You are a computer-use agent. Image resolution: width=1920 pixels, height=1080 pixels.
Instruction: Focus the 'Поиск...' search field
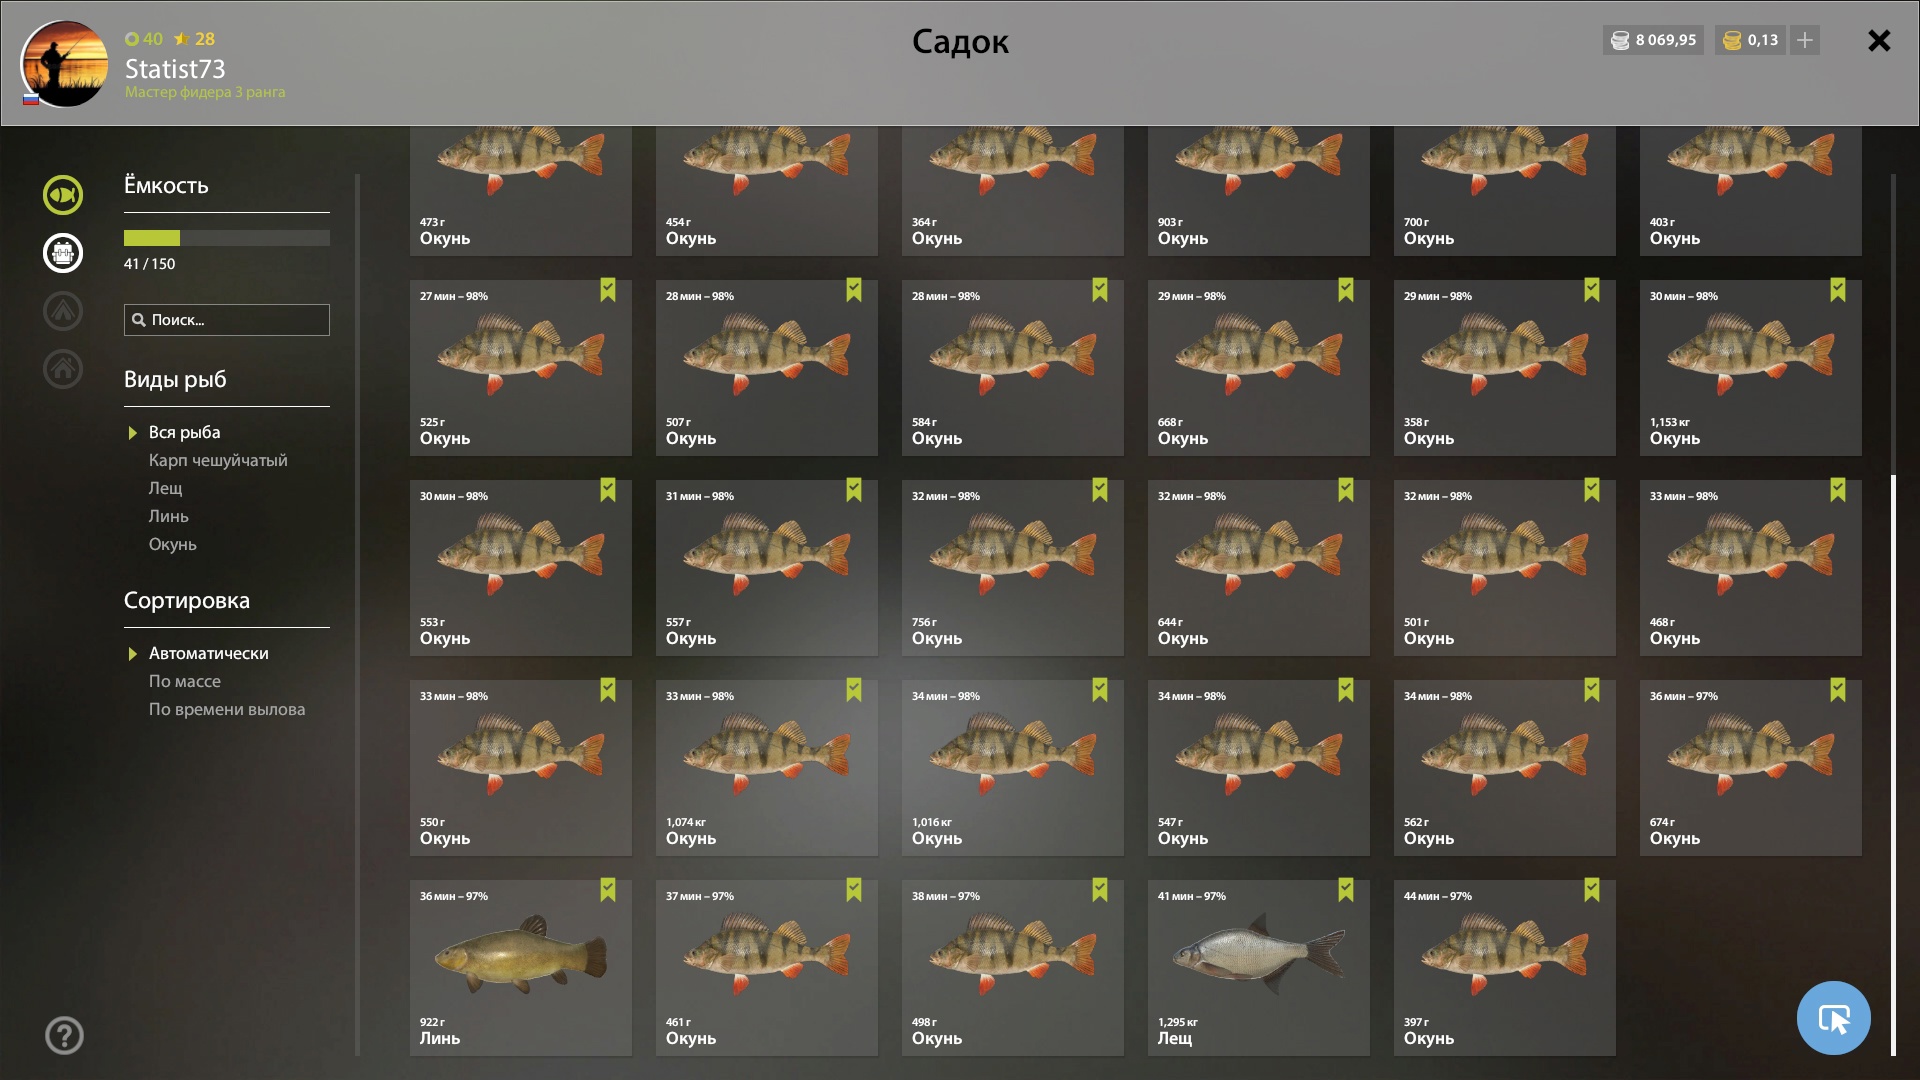click(x=227, y=320)
